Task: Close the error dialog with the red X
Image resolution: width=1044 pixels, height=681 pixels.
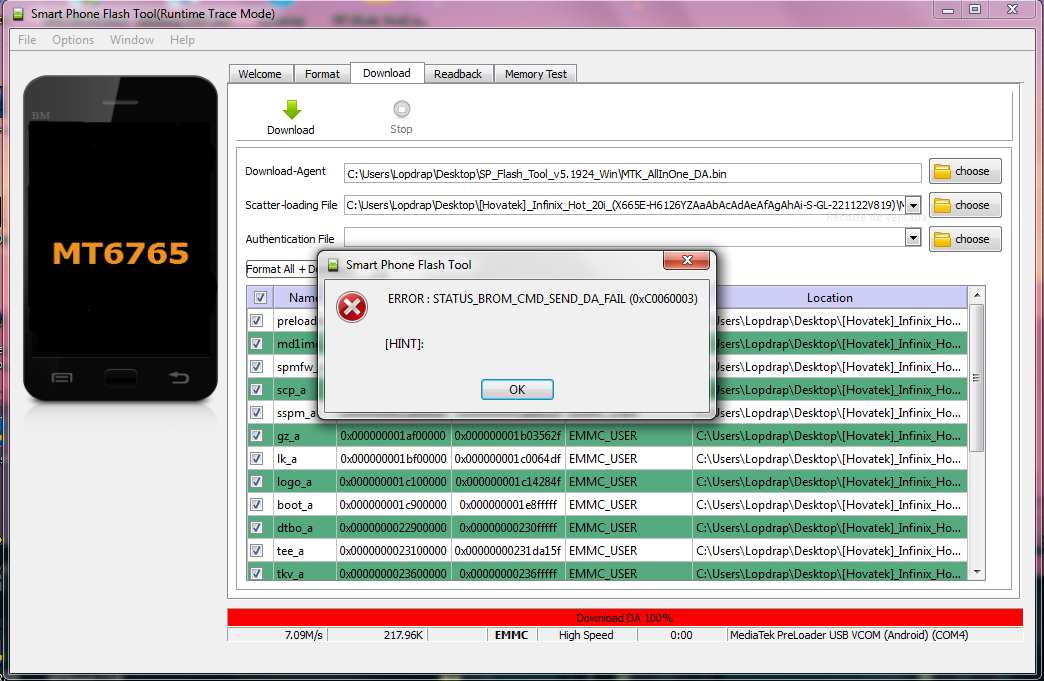Action: coord(687,260)
